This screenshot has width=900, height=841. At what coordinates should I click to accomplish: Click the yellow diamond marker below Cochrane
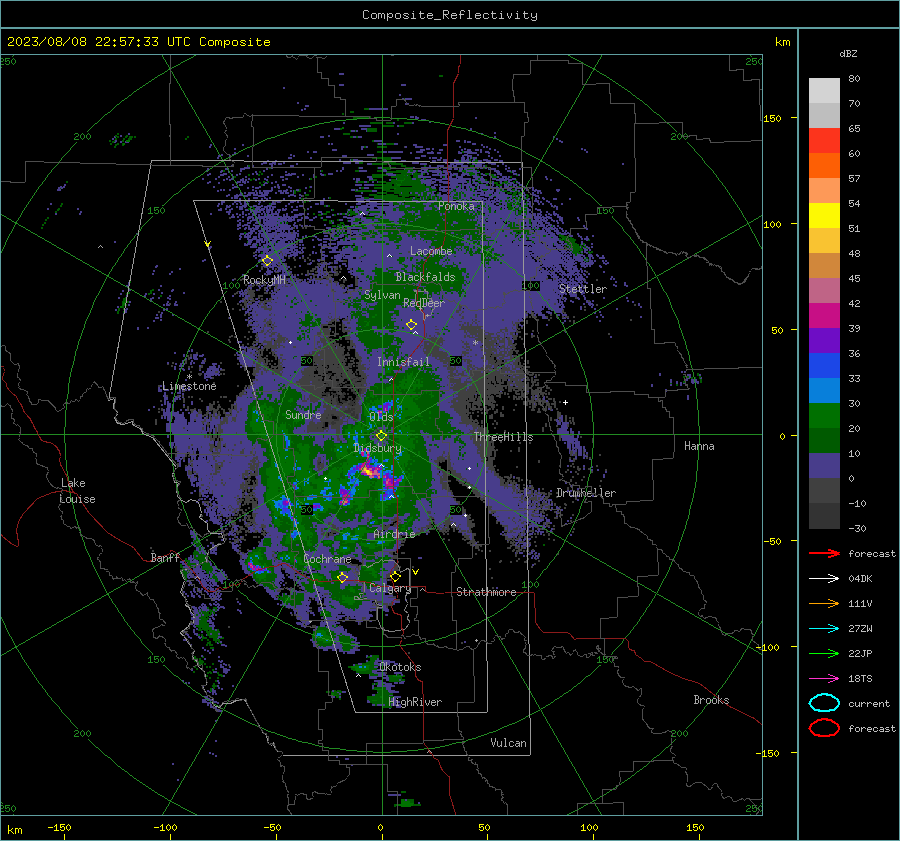tap(343, 577)
